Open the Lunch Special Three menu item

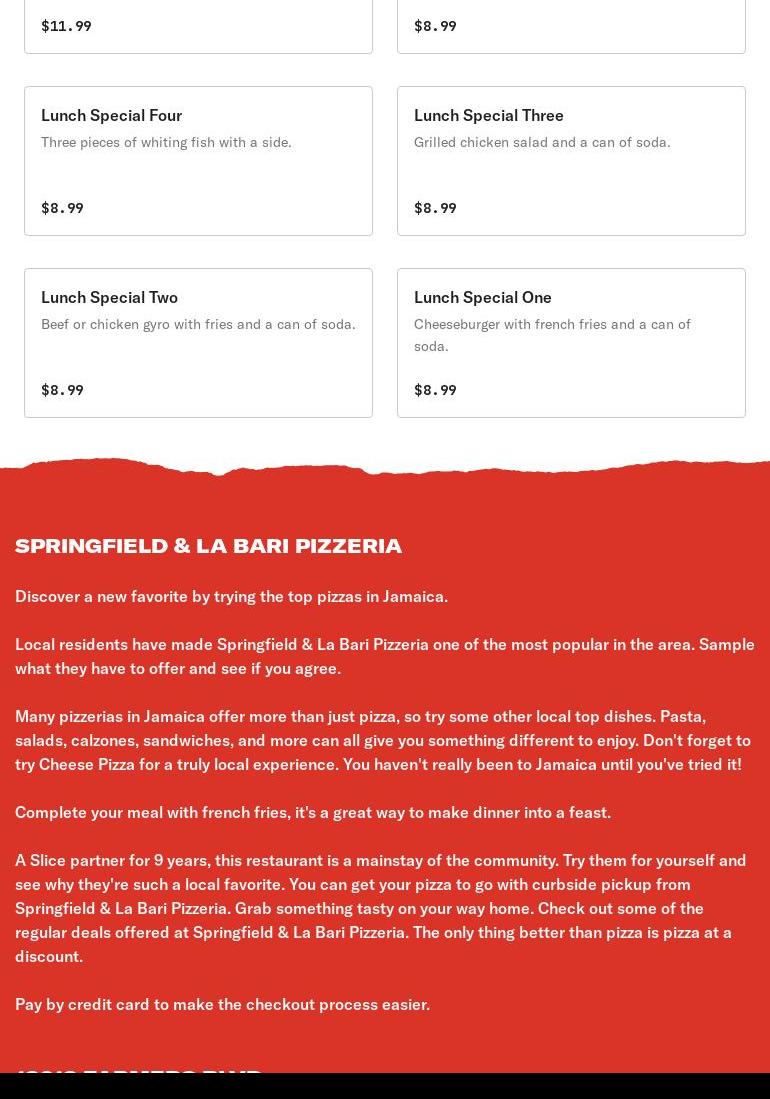tap(571, 161)
